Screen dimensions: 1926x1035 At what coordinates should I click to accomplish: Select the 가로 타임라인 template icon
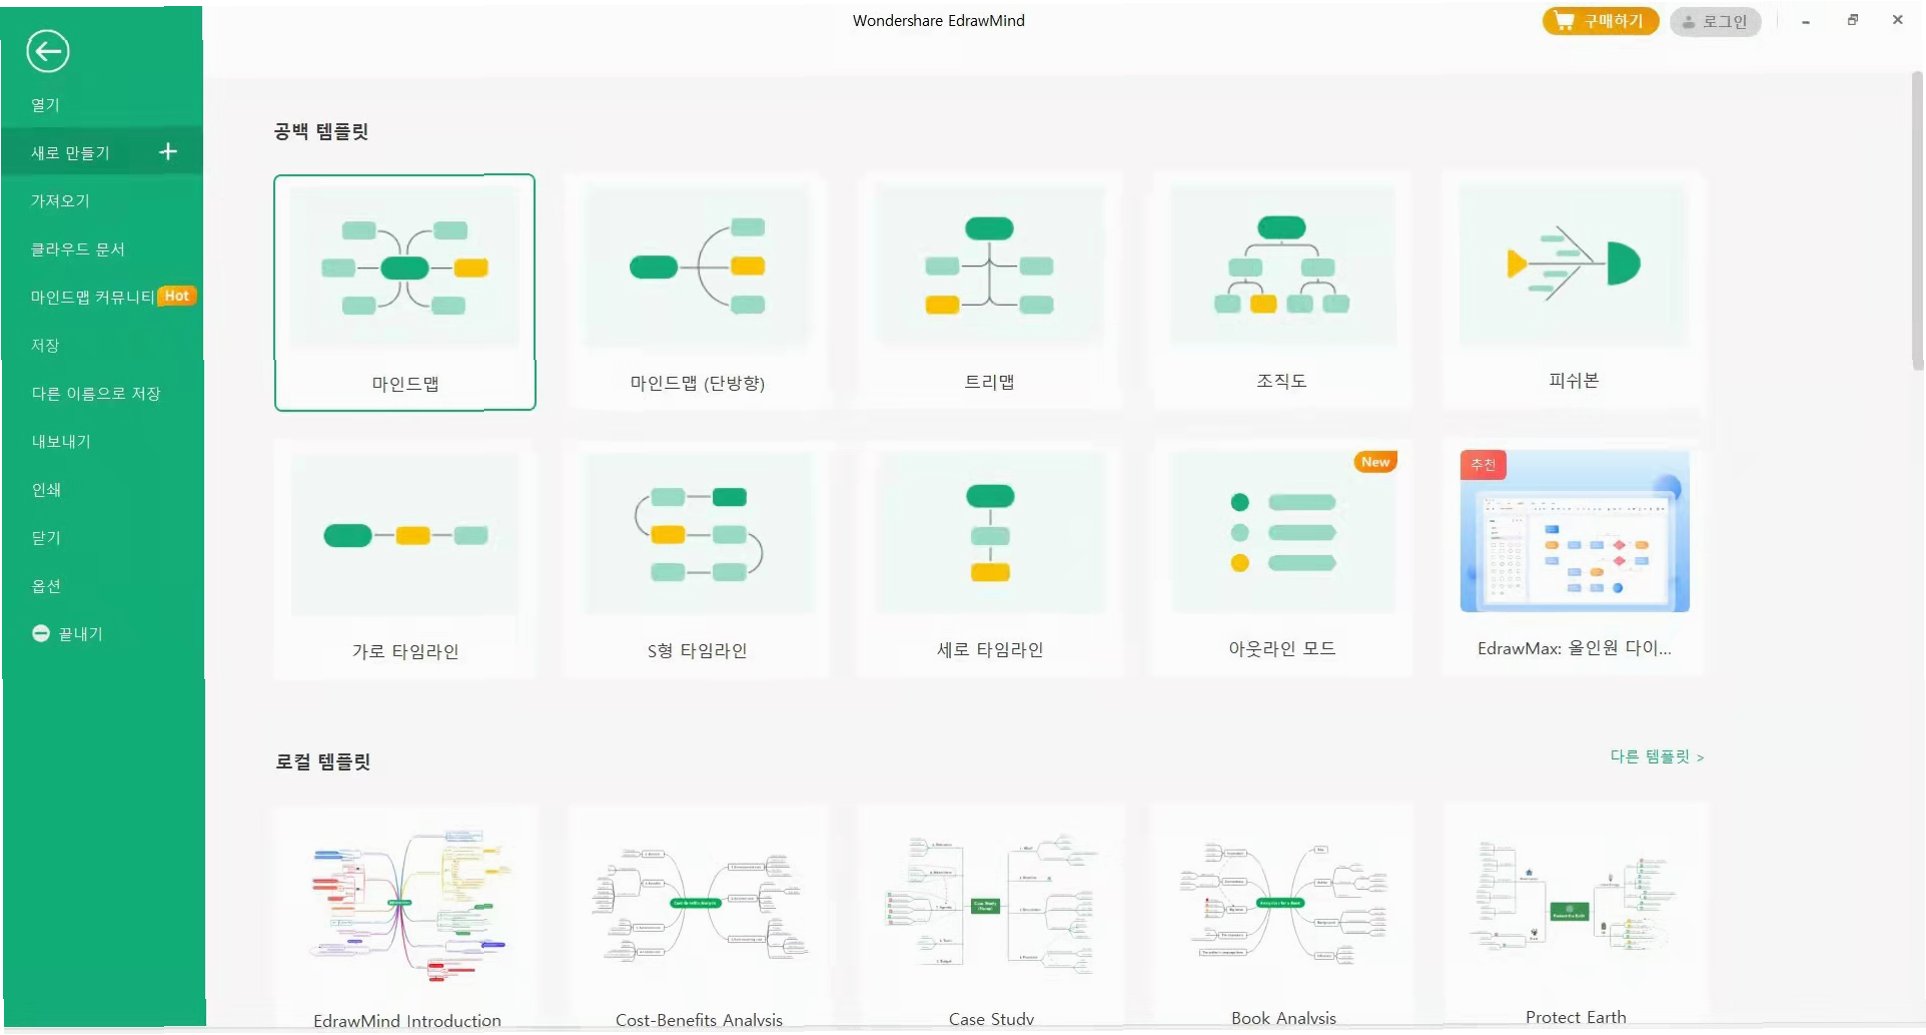click(404, 535)
